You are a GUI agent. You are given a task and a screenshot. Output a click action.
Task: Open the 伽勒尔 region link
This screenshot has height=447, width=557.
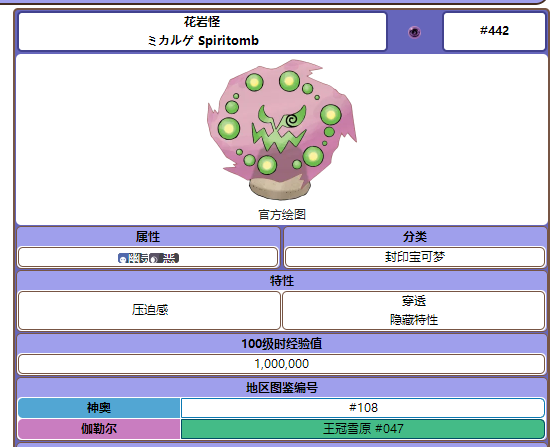(x=99, y=429)
